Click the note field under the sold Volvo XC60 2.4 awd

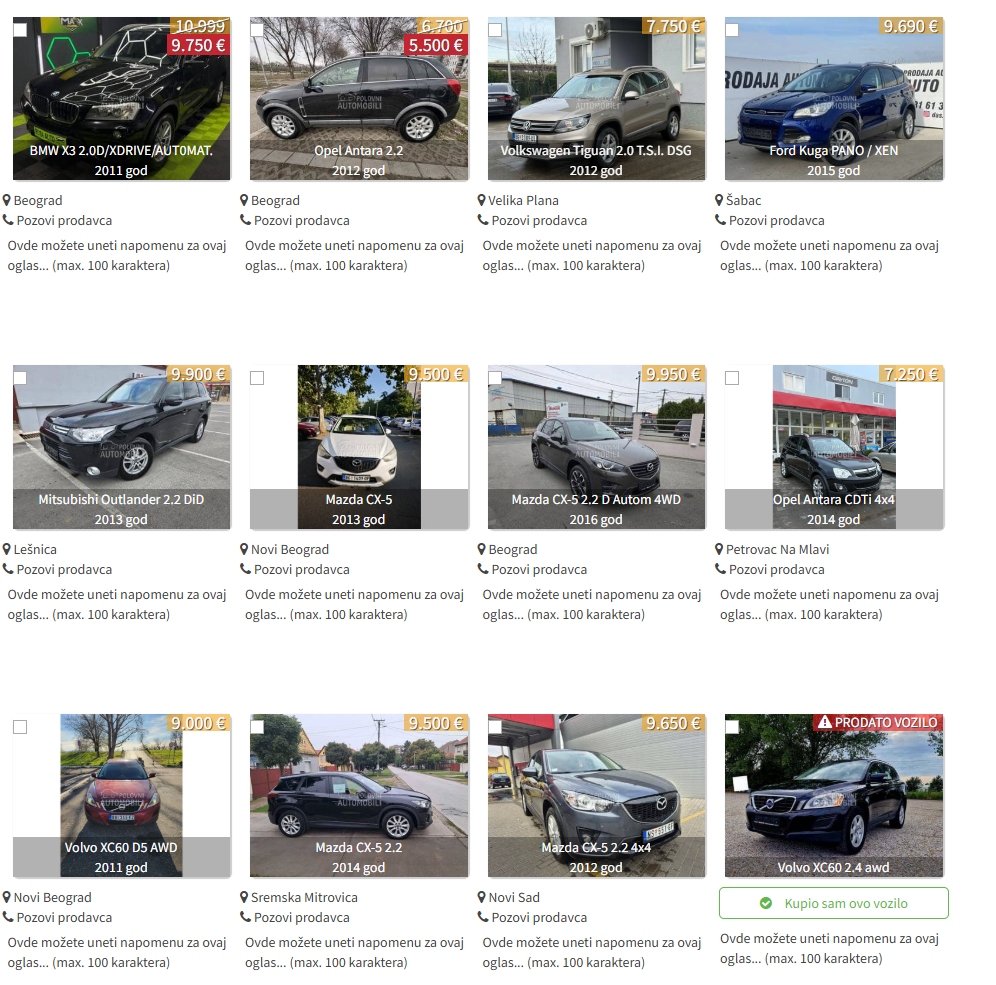pos(830,948)
